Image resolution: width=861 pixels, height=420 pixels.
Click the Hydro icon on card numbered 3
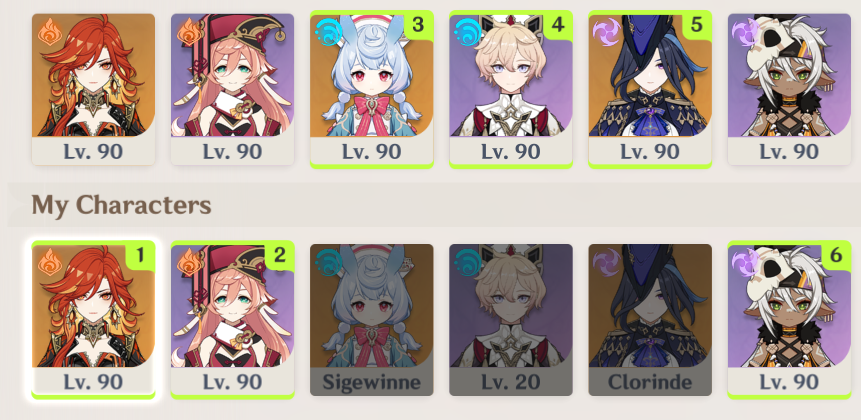coord(327,31)
